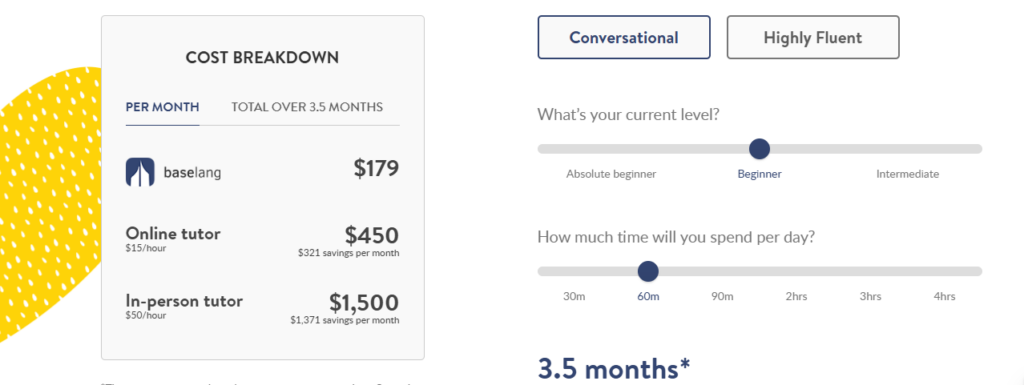
Task: Click the Online tutor row label
Action: point(173,233)
